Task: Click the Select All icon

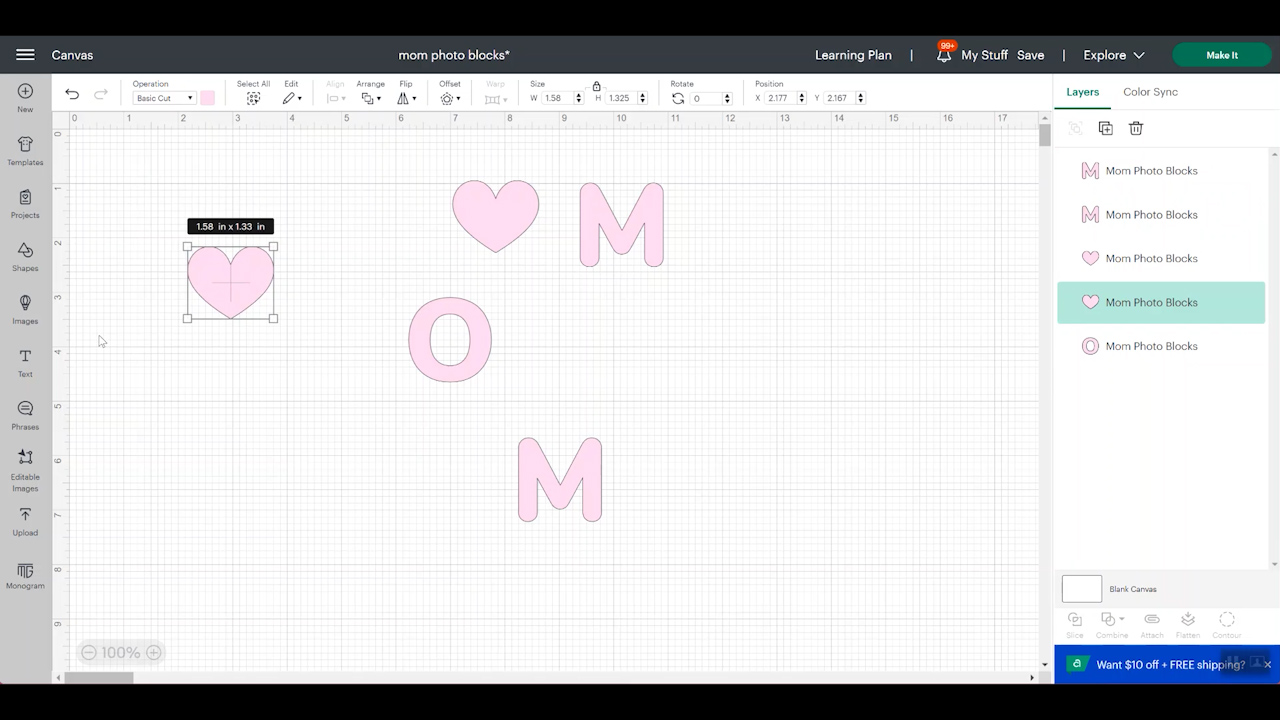Action: pyautogui.click(x=253, y=98)
